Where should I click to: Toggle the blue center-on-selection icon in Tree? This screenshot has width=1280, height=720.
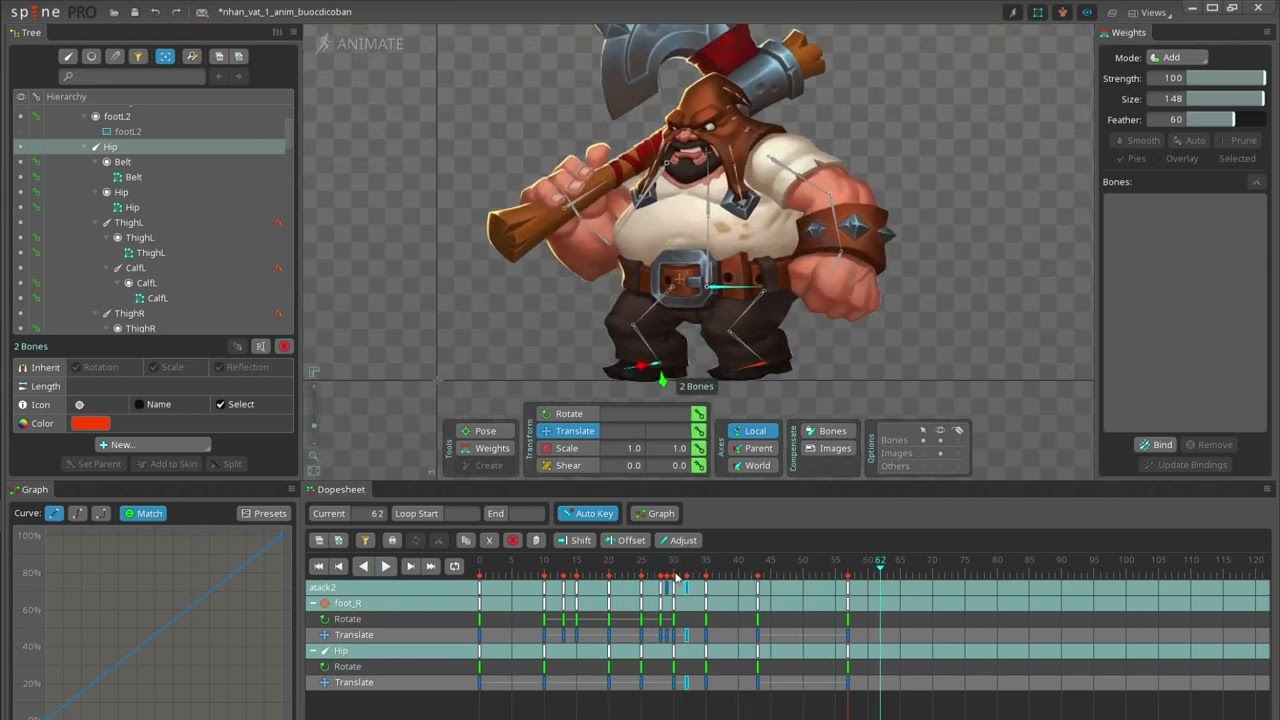[x=165, y=56]
